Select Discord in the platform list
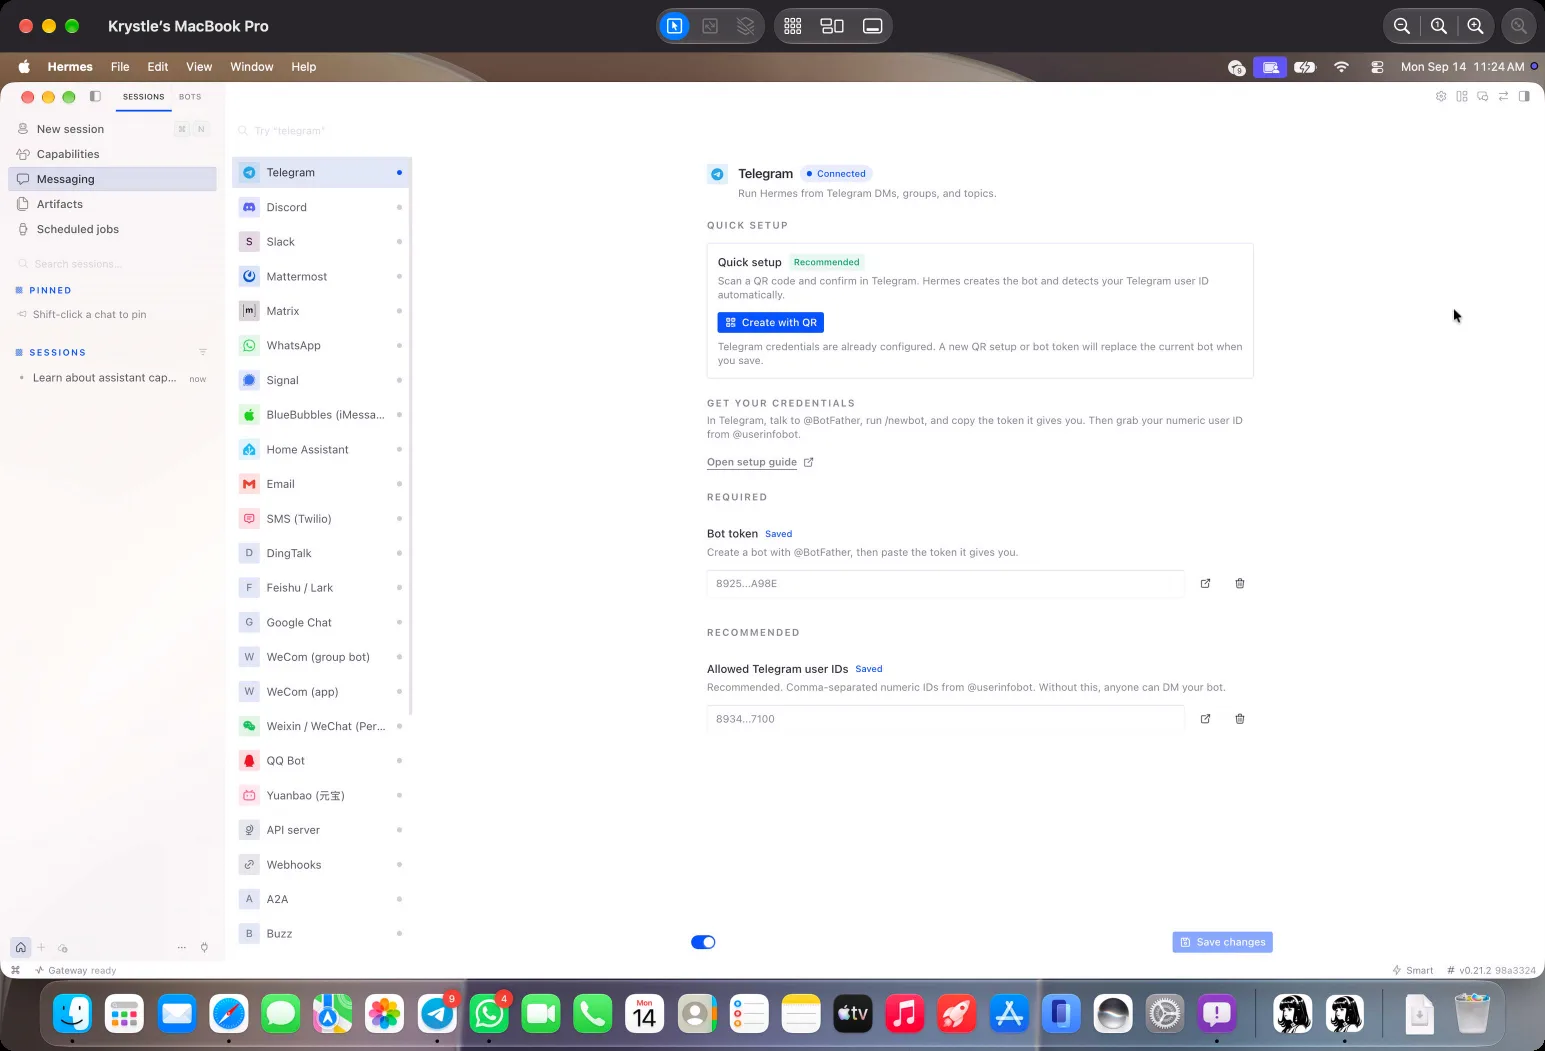Viewport: 1545px width, 1051px height. (x=322, y=207)
